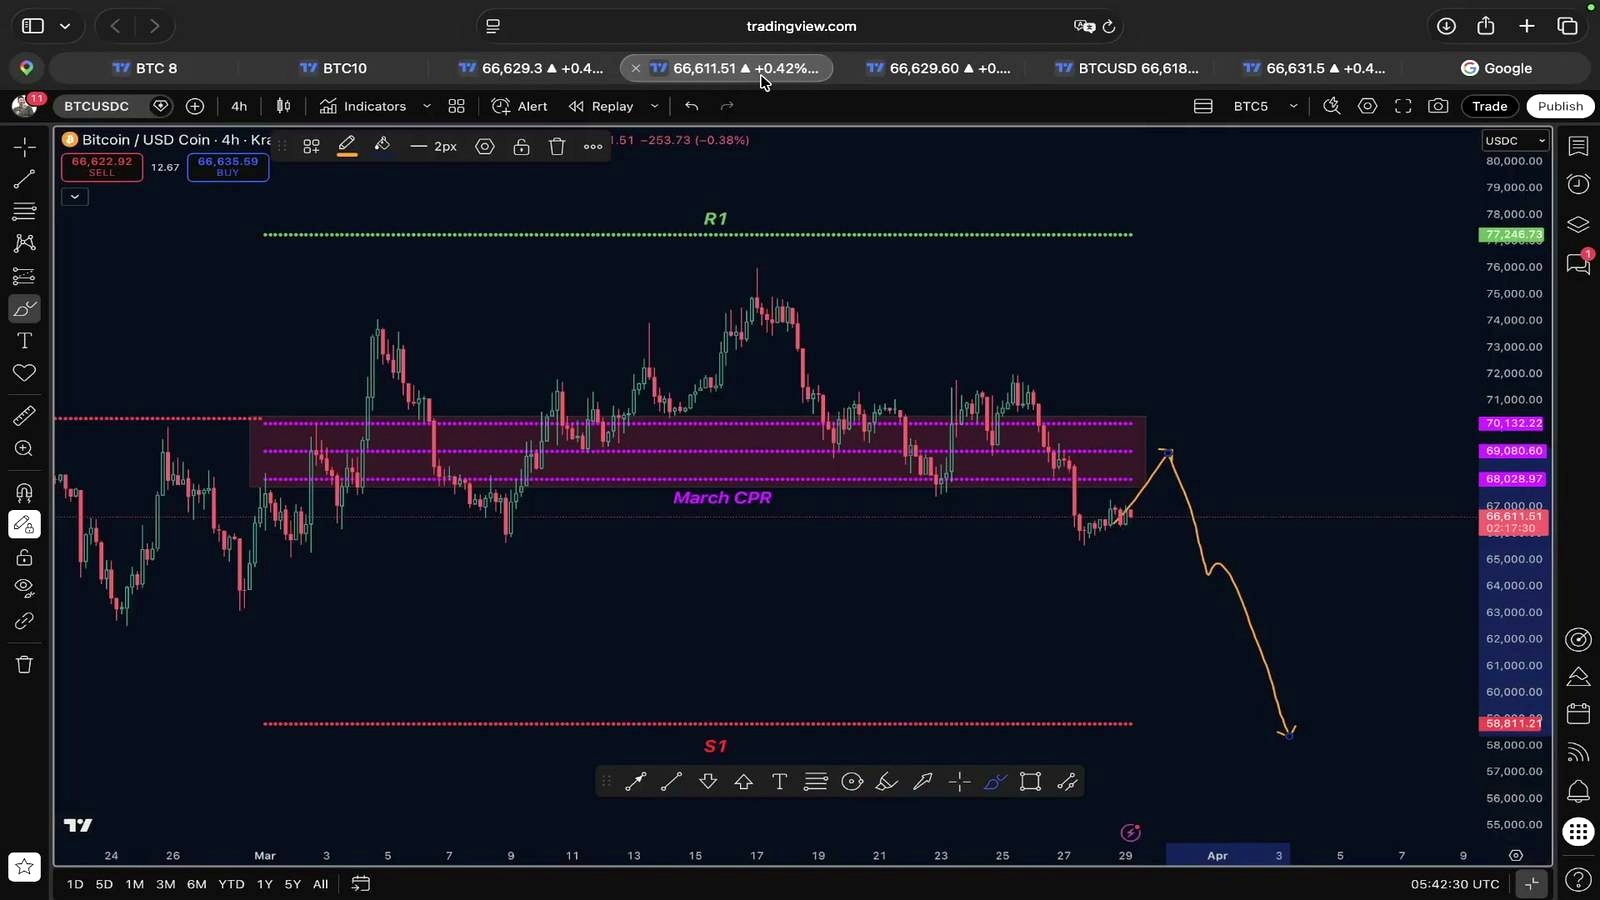The image size is (1600, 900).
Task: Enter fullscreen chart mode
Action: (x=1403, y=106)
